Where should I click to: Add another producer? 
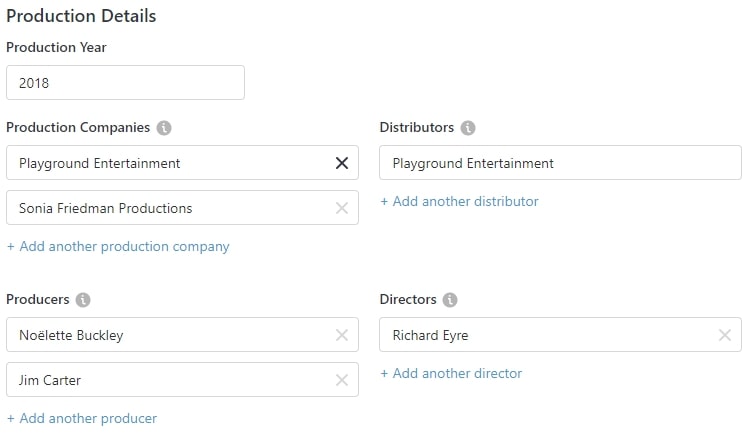click(x=82, y=418)
